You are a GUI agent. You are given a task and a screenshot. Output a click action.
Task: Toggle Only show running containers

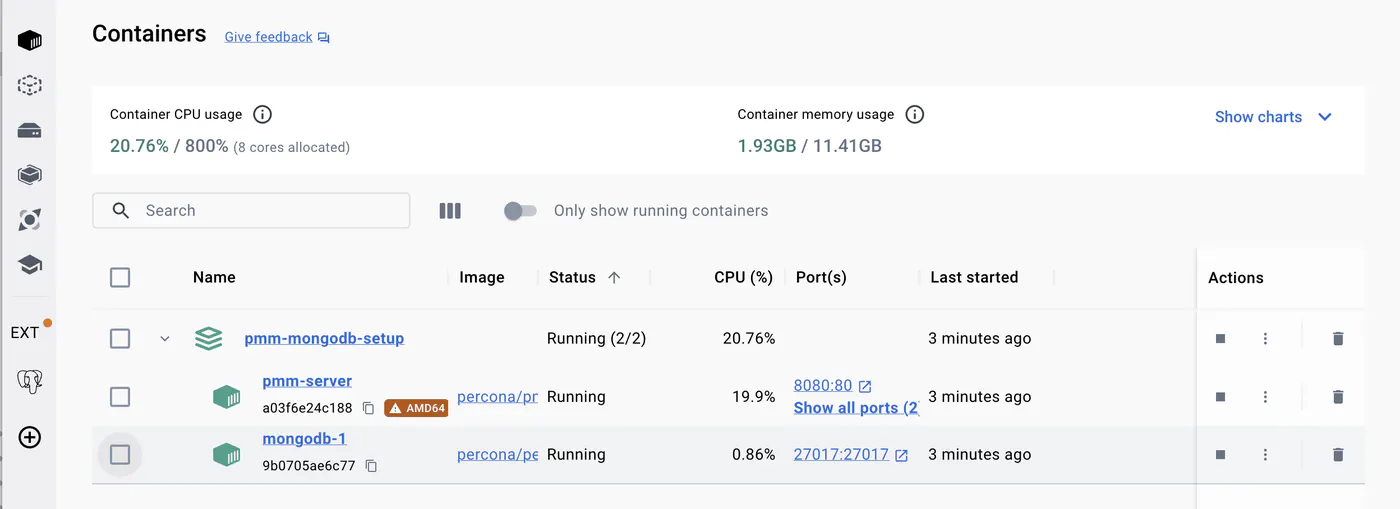pyautogui.click(x=520, y=211)
